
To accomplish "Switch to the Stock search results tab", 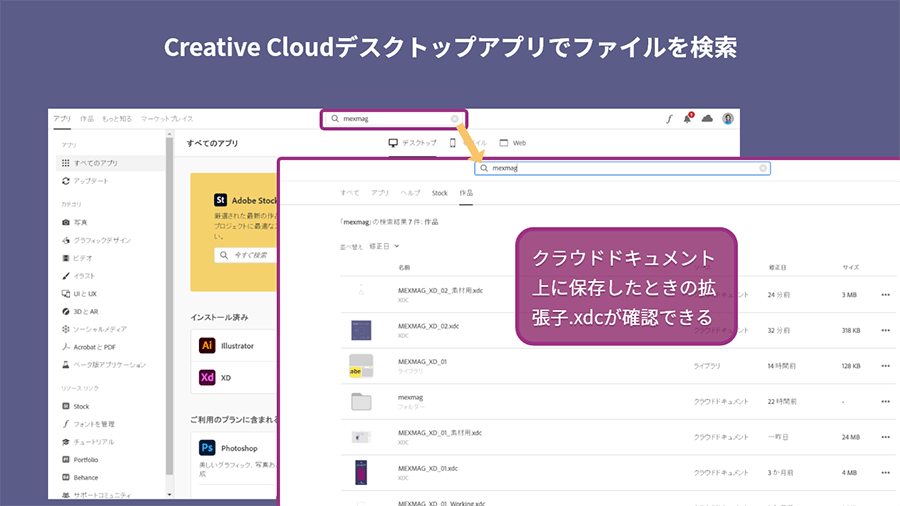I will pos(439,192).
